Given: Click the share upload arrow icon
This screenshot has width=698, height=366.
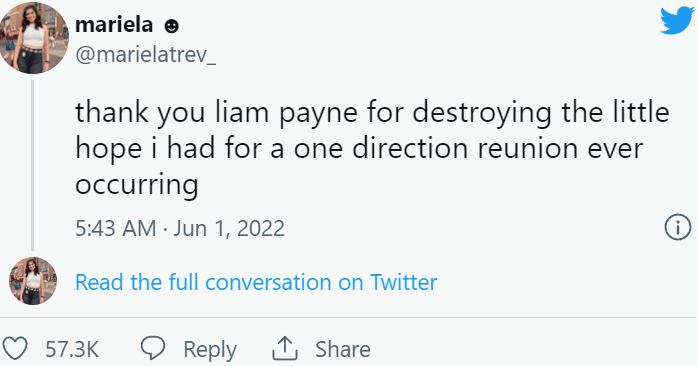Looking at the screenshot, I should coord(285,348).
